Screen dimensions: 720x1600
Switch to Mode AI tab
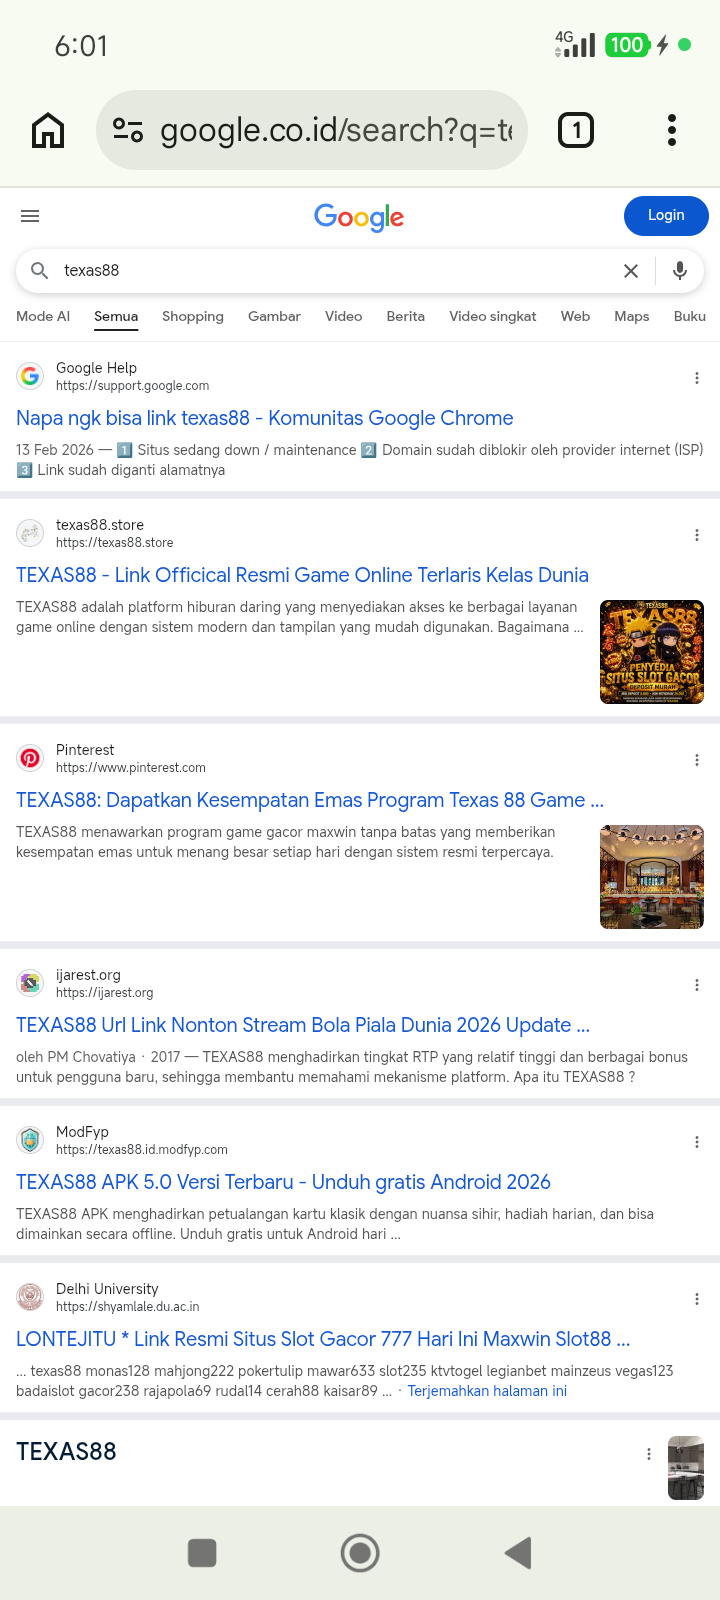43,316
